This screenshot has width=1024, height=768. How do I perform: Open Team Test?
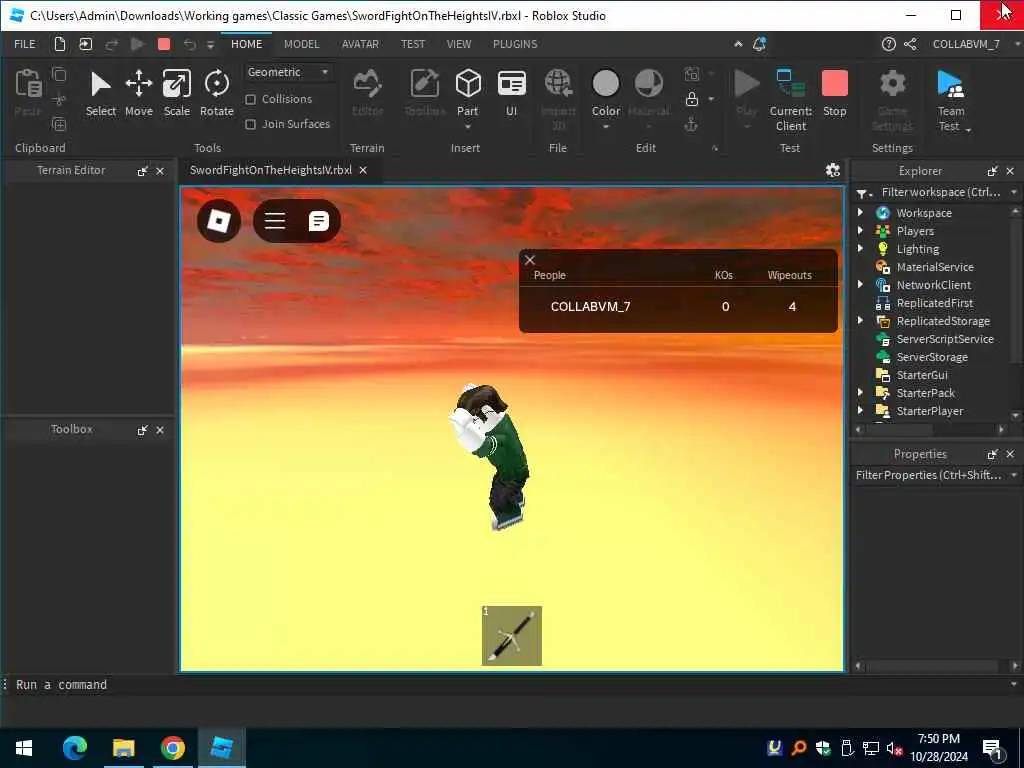click(950, 99)
